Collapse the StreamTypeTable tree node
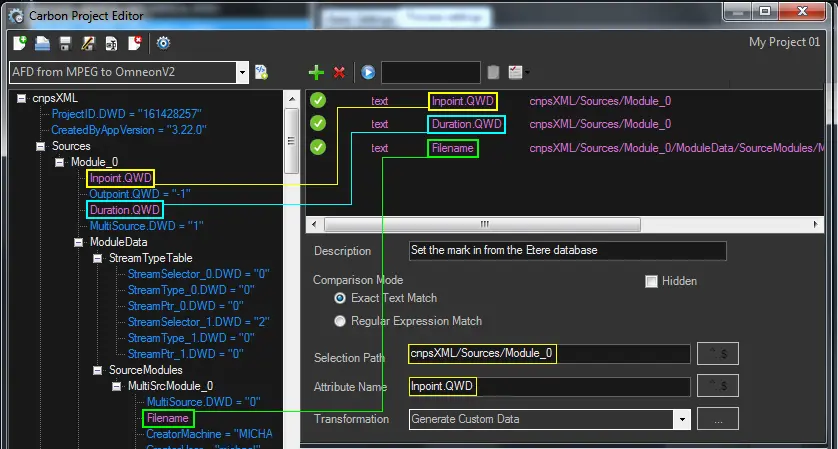The height and width of the screenshot is (449, 838). click(98, 258)
